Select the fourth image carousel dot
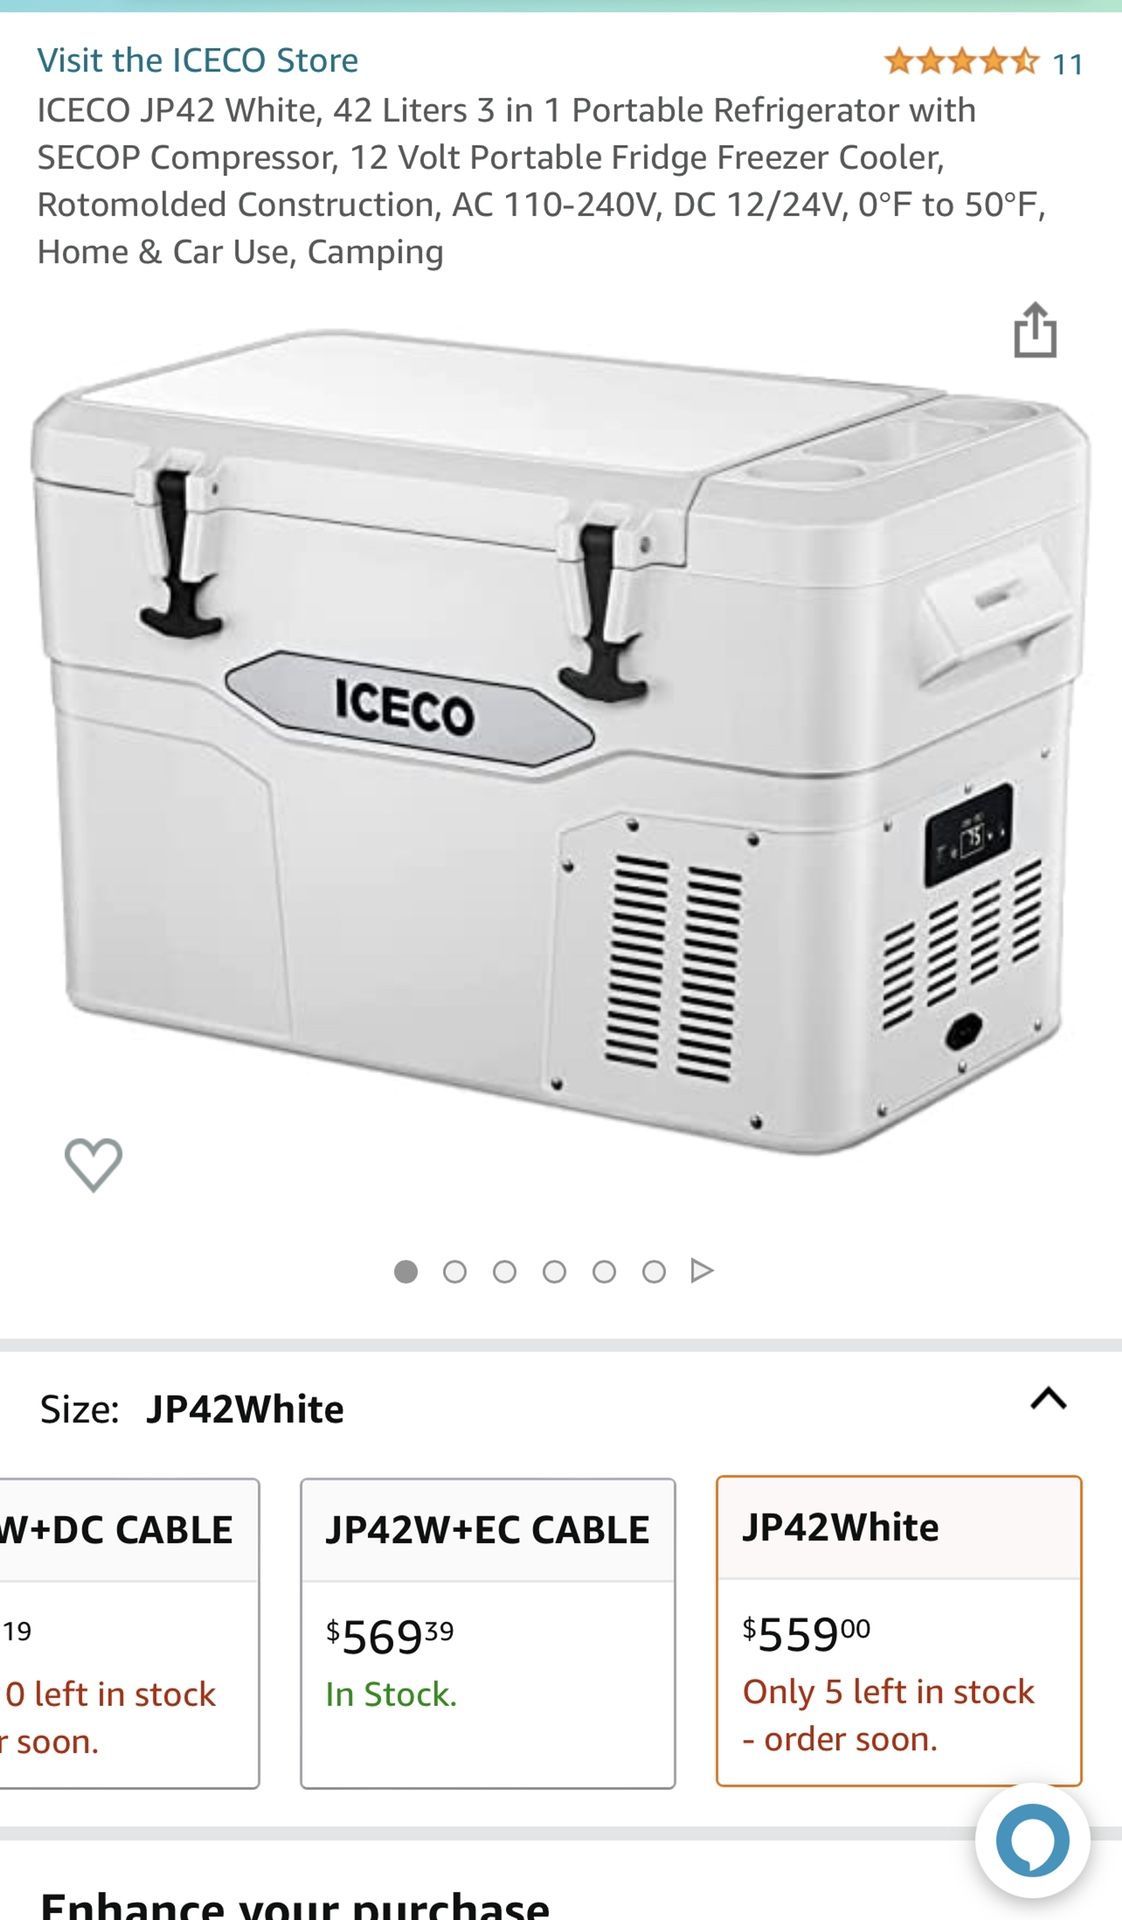The image size is (1122, 1920). tap(554, 1271)
